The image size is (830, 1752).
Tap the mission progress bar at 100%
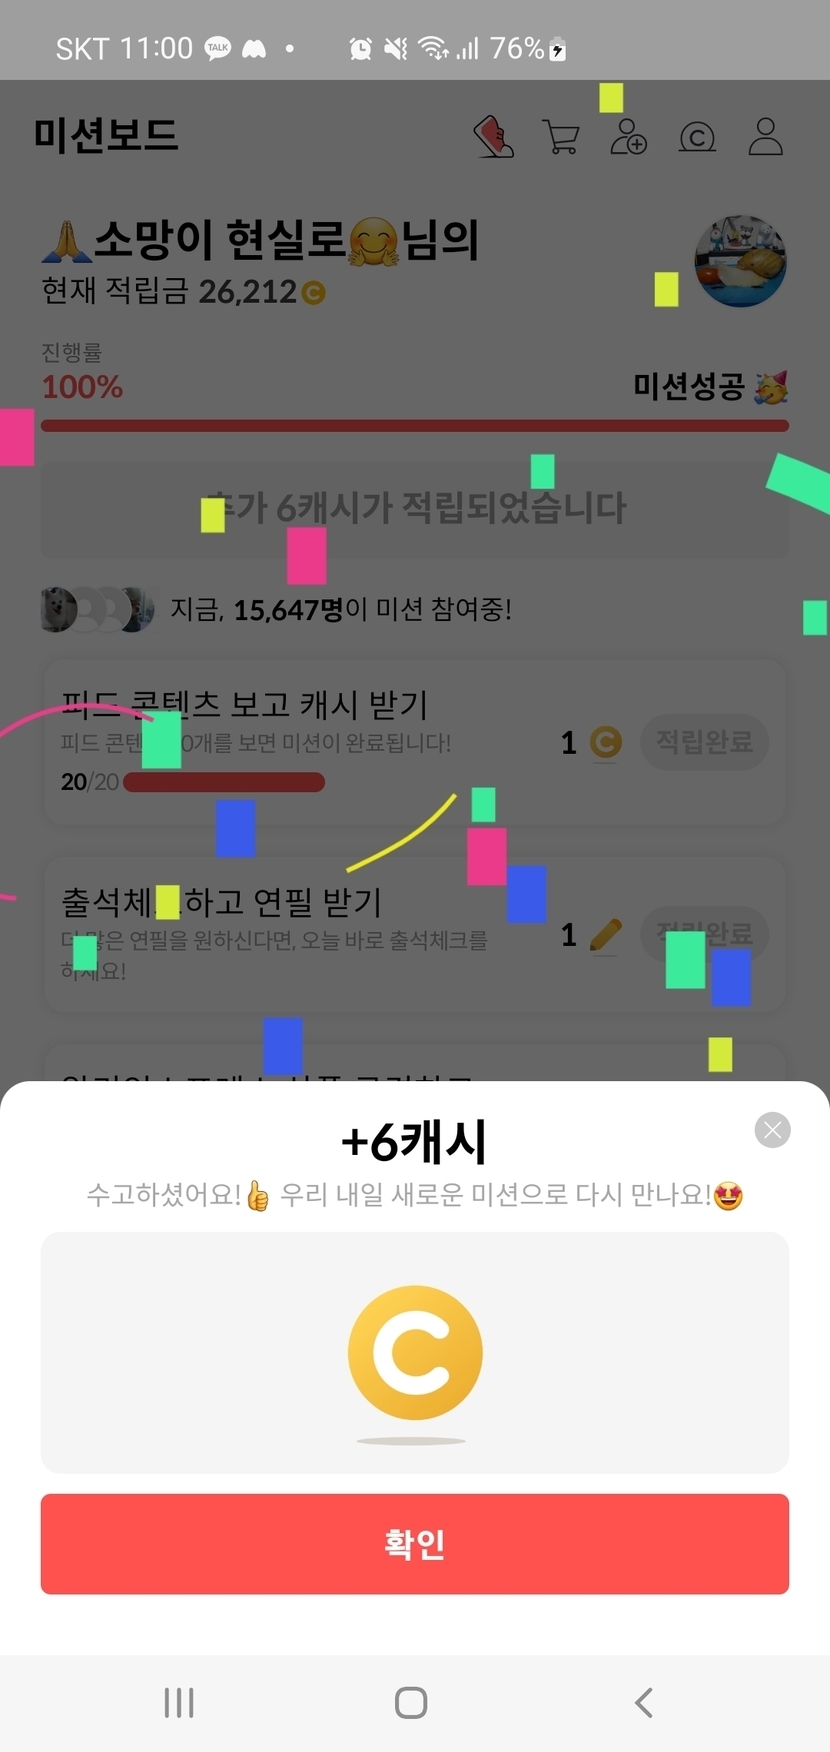(x=415, y=426)
